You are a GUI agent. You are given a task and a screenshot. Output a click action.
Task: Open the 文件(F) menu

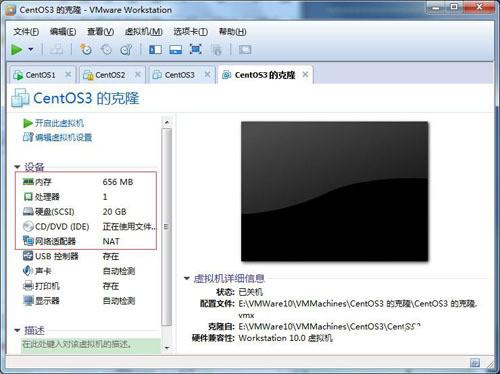(x=26, y=32)
